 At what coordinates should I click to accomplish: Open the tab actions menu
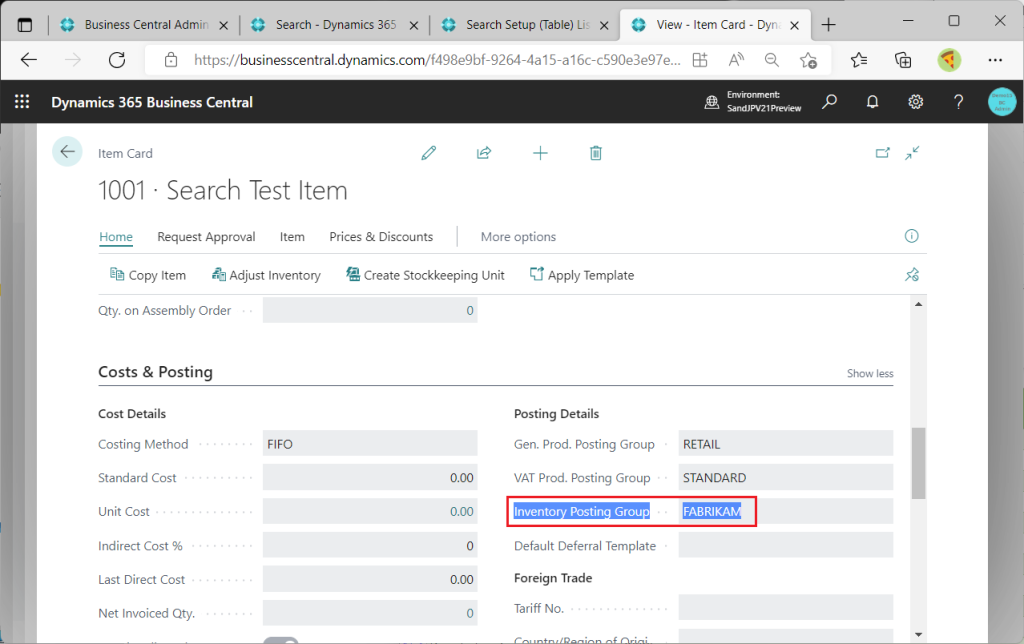[25, 25]
